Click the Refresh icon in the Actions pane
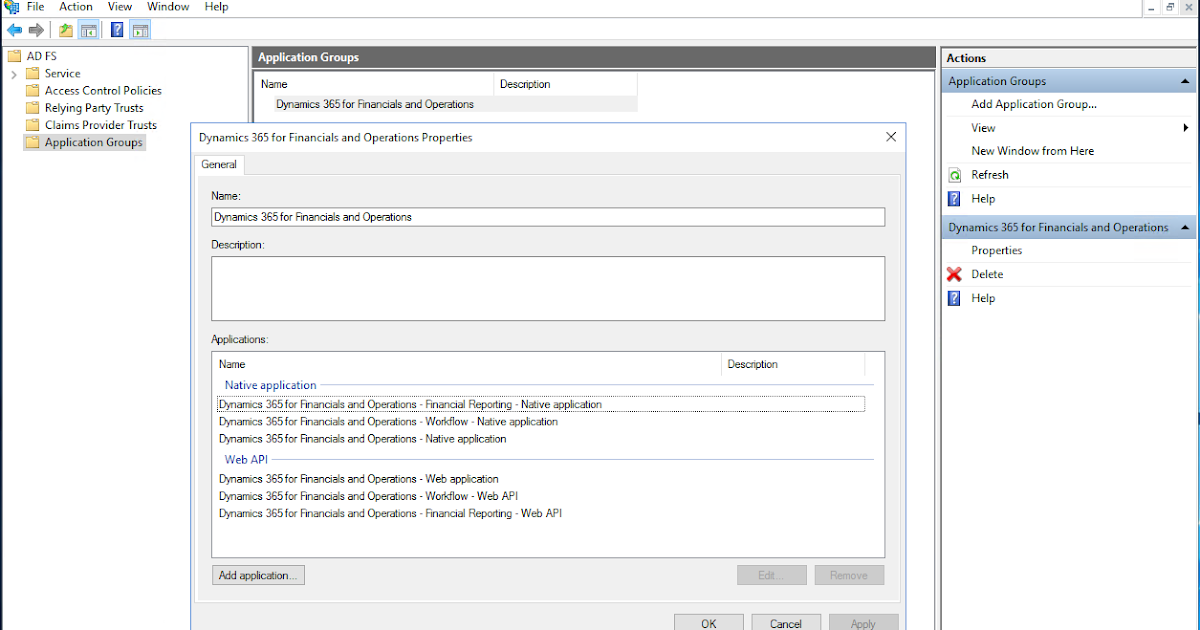Viewport: 1200px width, 630px height. [x=953, y=174]
